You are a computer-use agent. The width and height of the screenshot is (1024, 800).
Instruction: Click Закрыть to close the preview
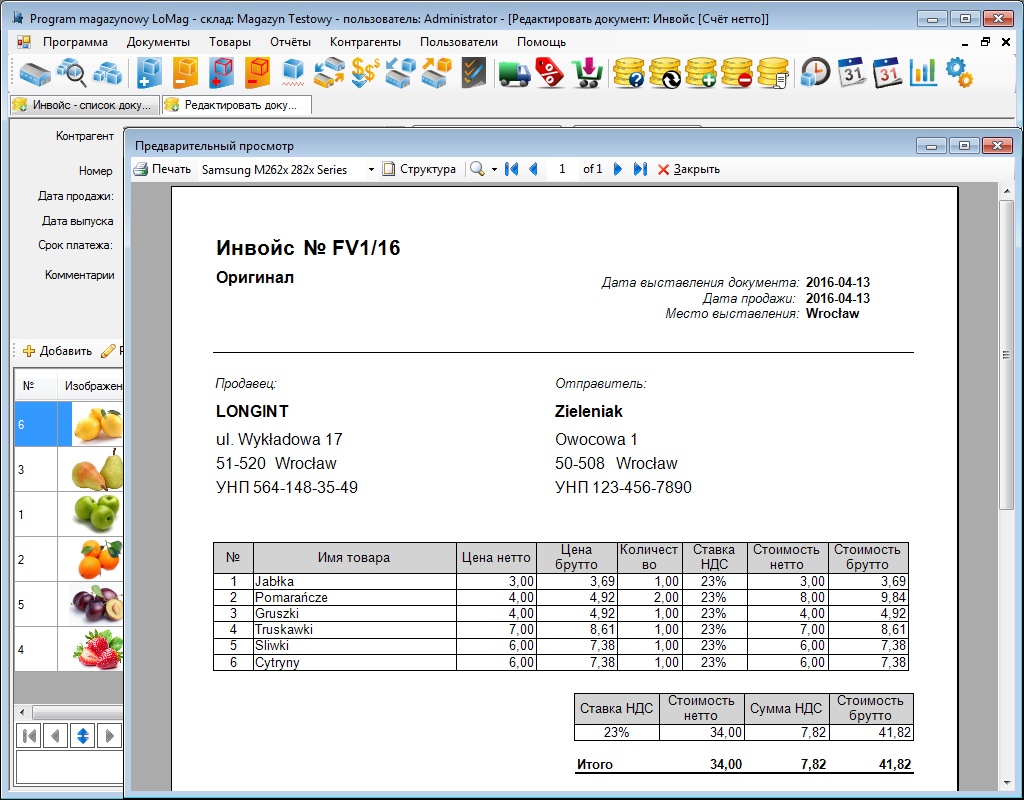point(688,170)
